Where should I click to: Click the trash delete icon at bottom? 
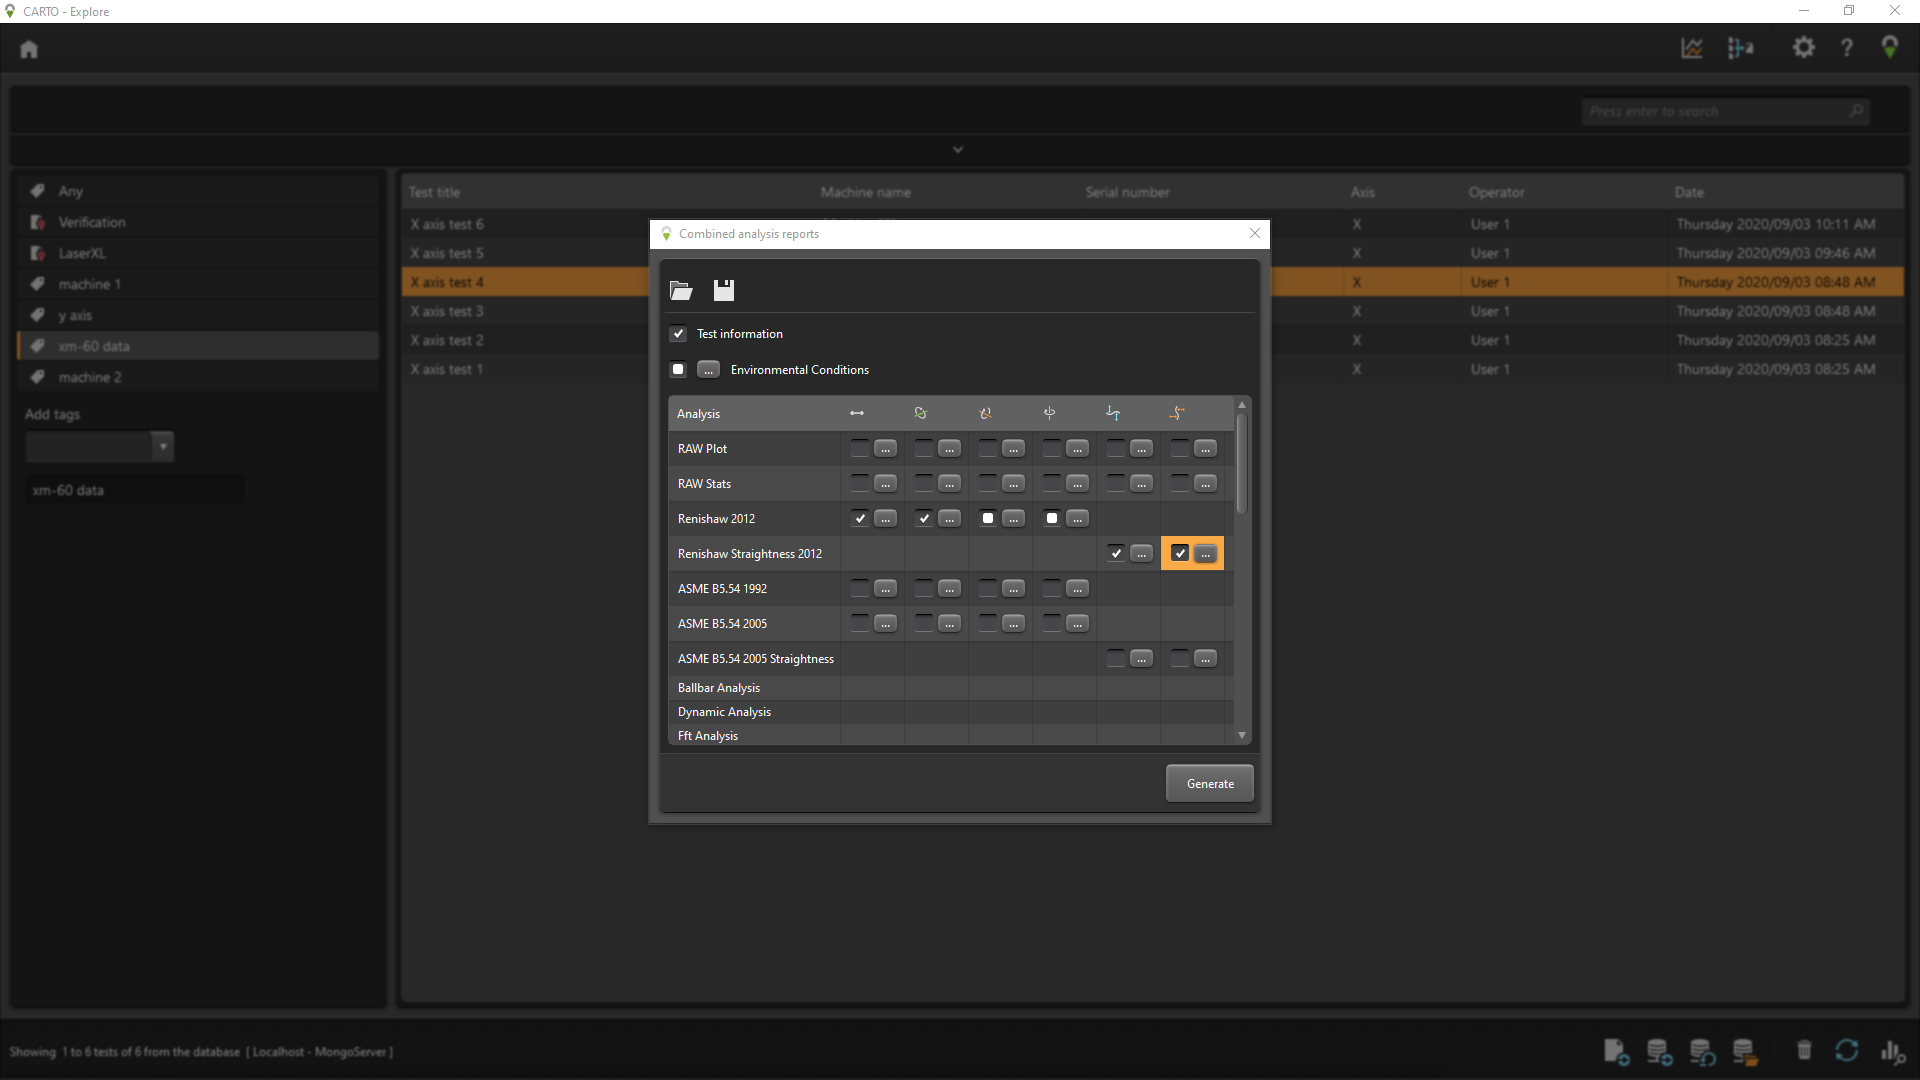tap(1804, 1050)
